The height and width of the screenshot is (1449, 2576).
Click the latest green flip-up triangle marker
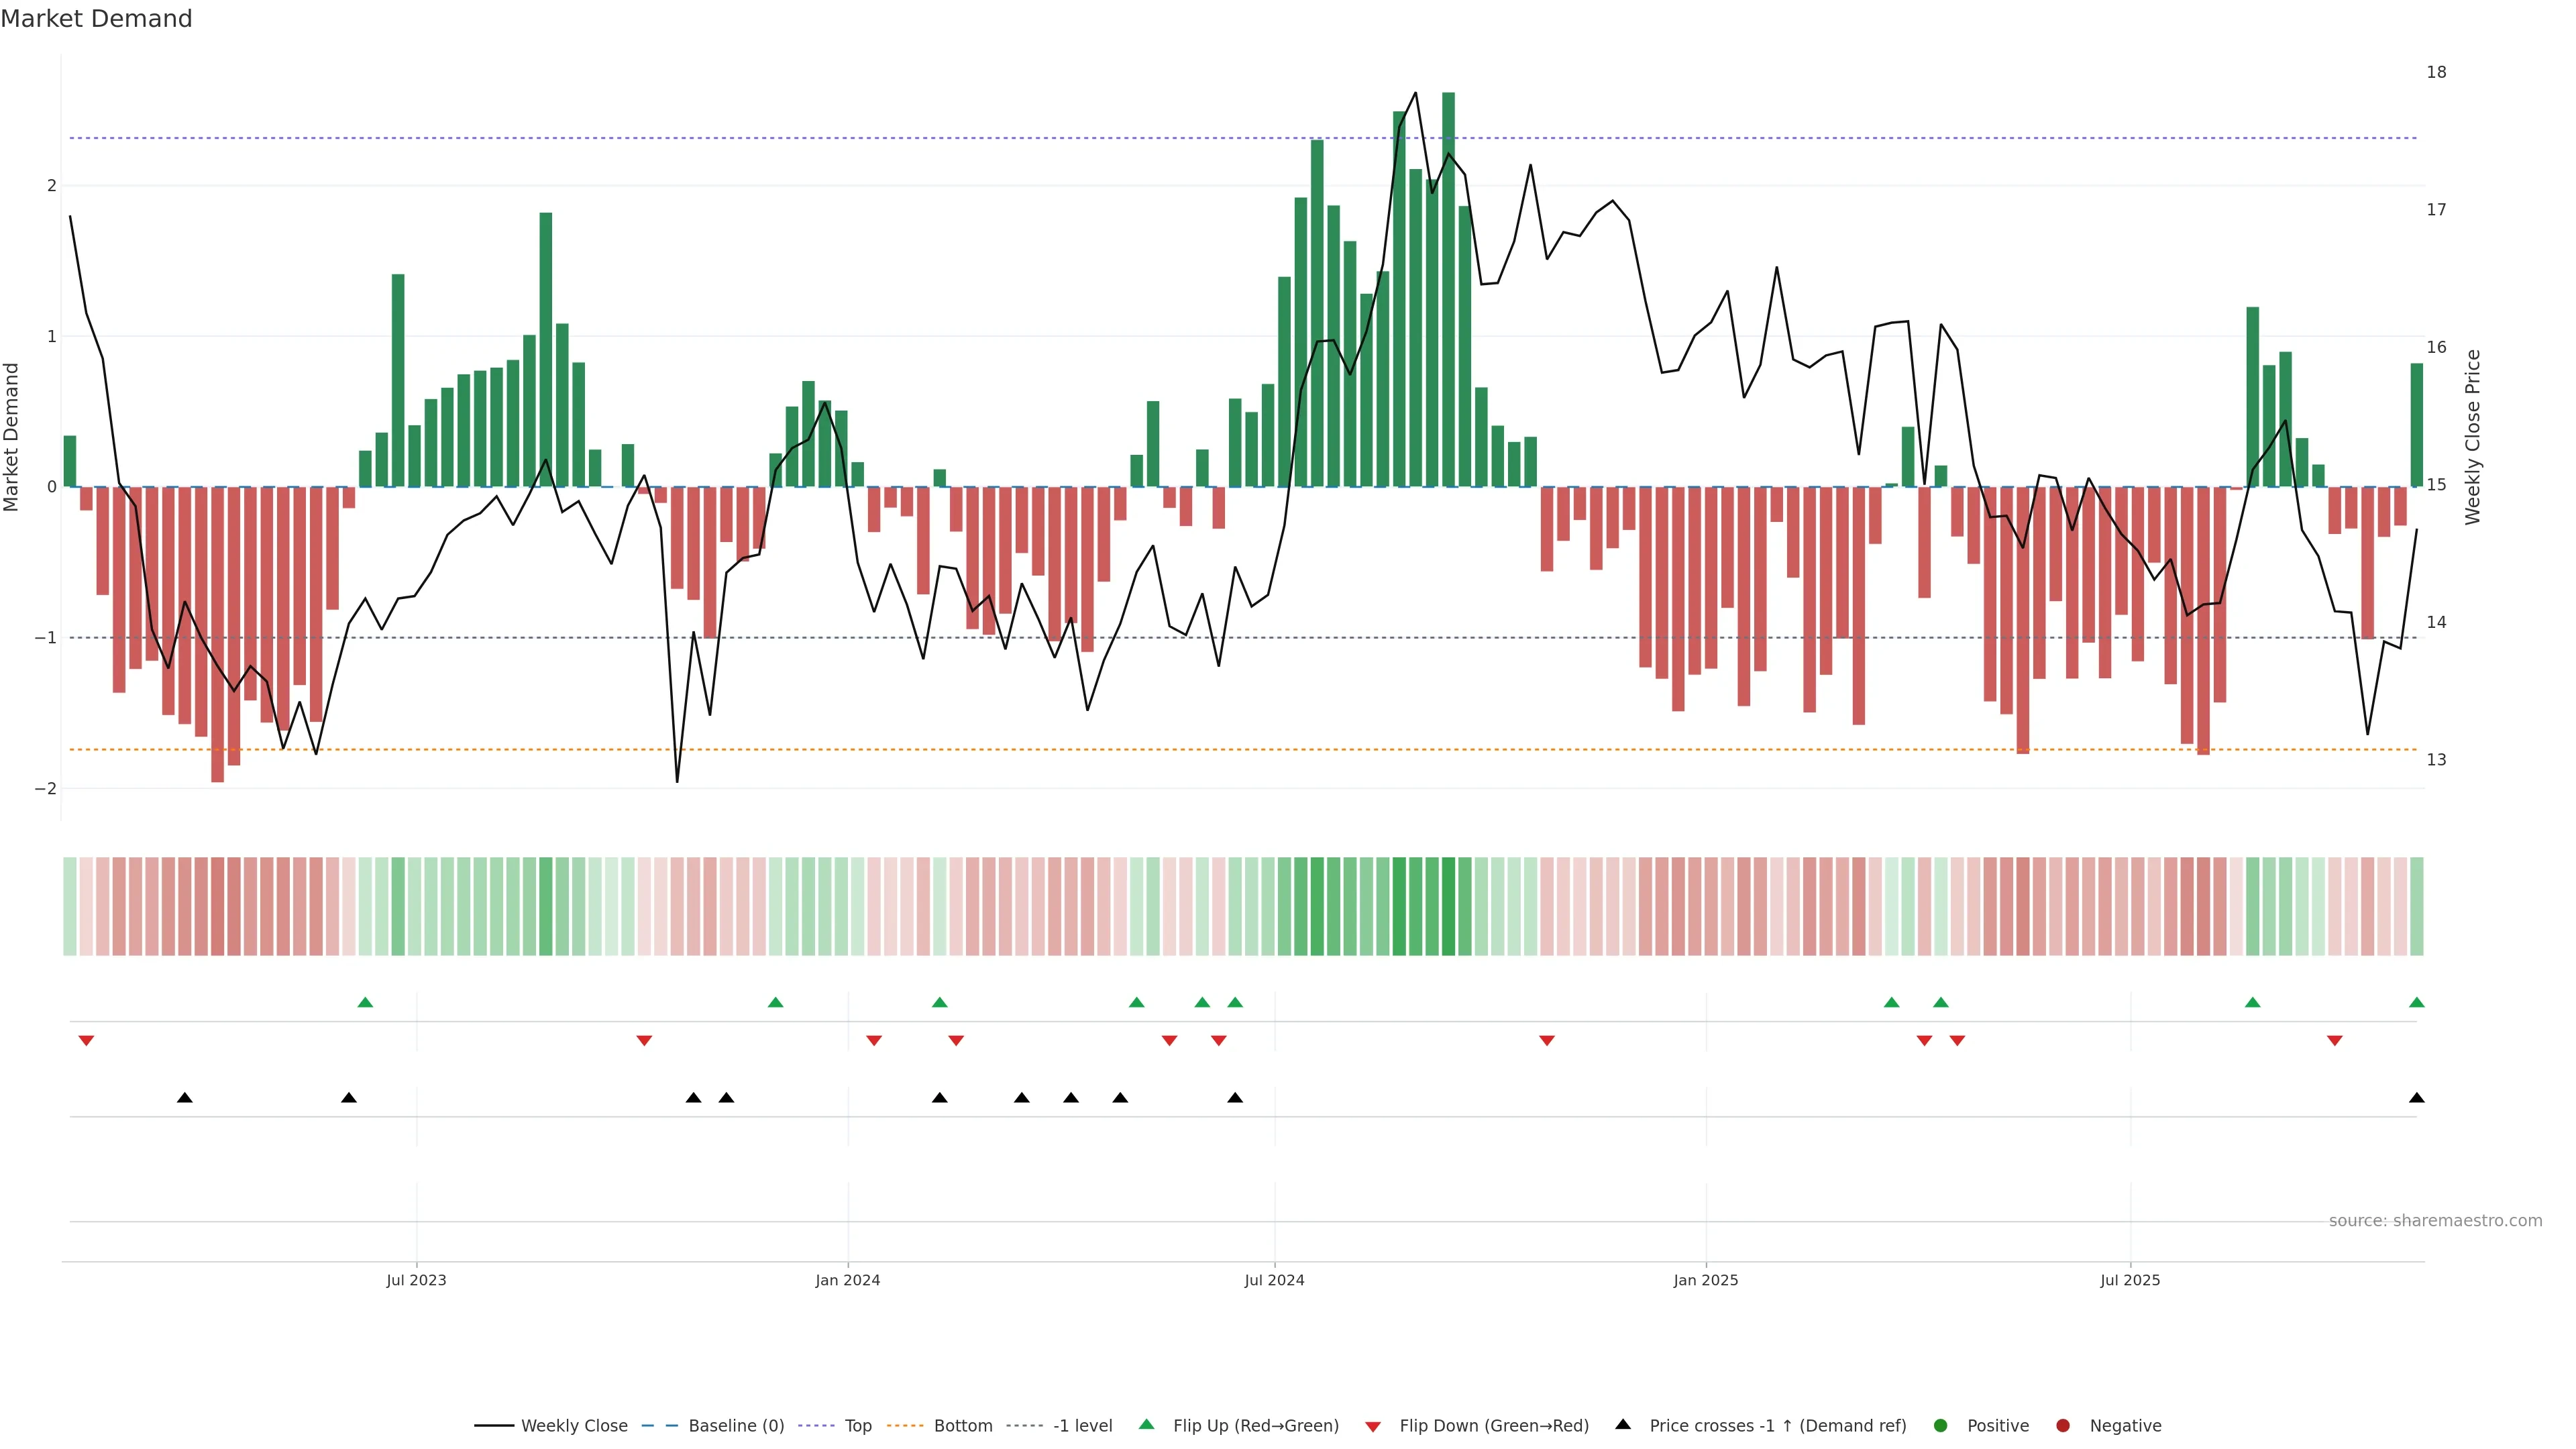tap(2417, 1002)
